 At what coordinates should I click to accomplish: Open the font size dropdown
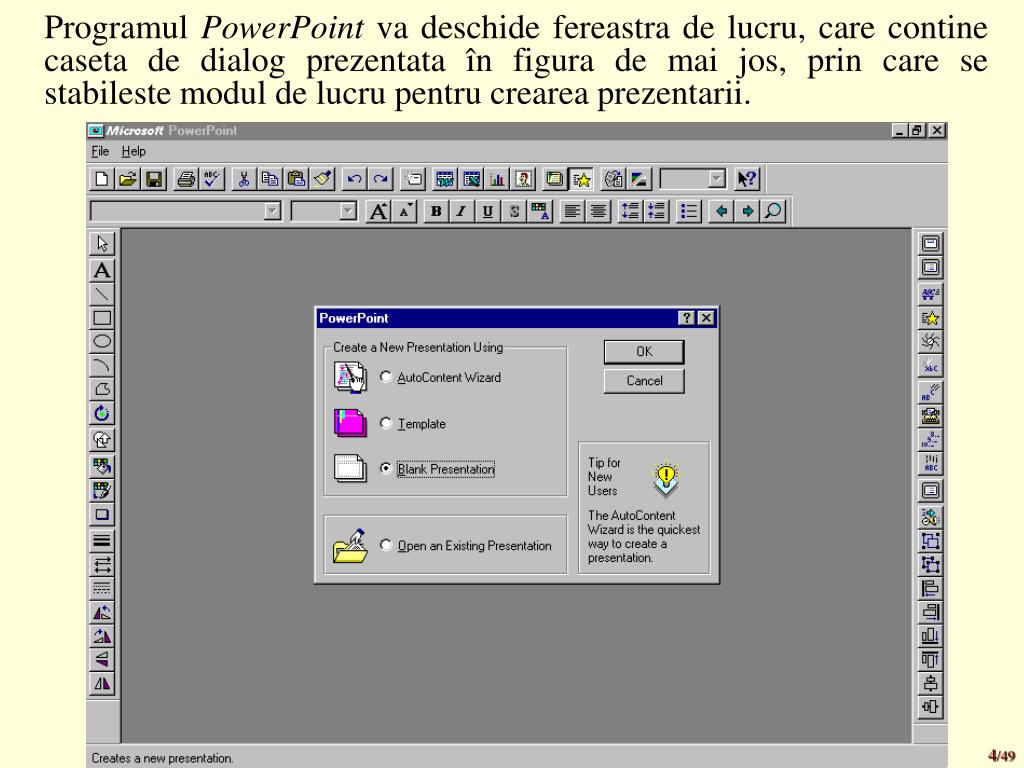(x=348, y=212)
